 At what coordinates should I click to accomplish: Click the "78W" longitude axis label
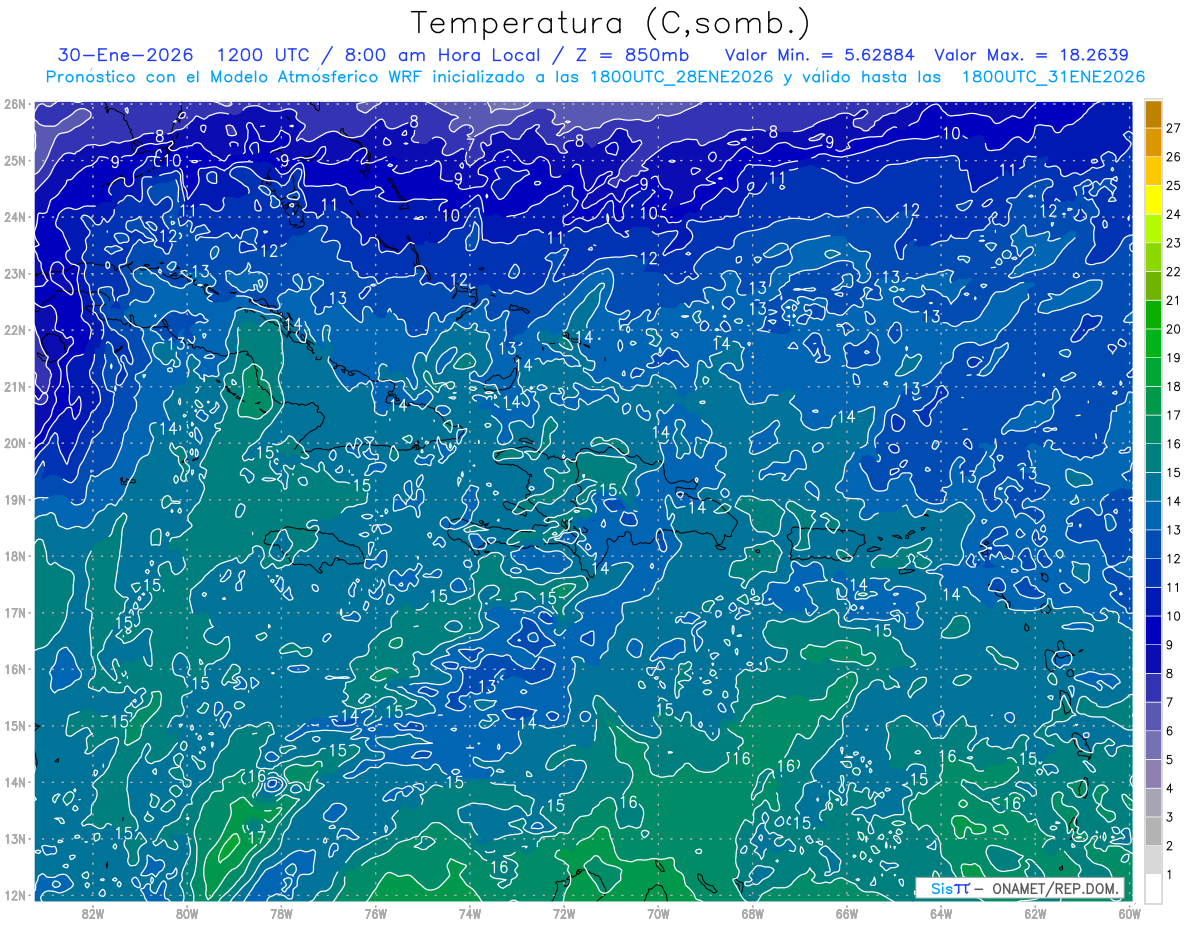(x=281, y=912)
